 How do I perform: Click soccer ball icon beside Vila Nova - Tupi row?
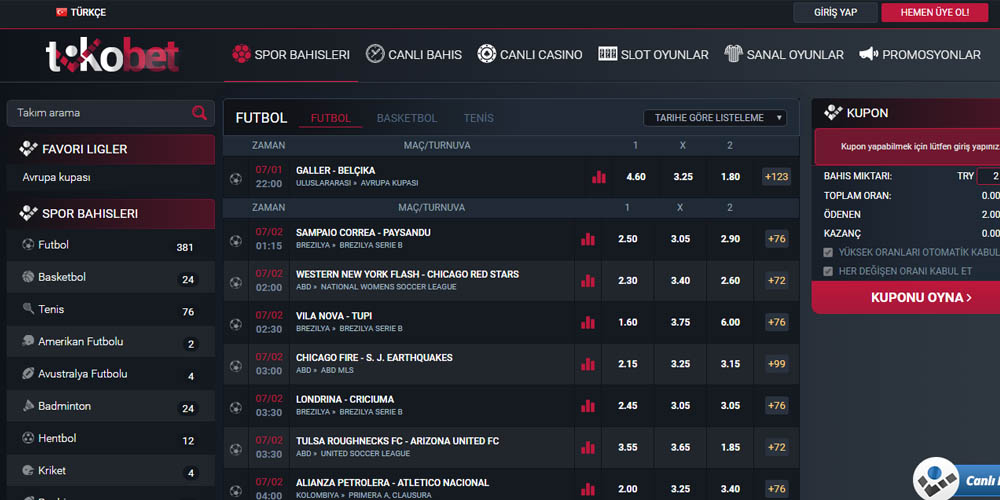click(235, 324)
